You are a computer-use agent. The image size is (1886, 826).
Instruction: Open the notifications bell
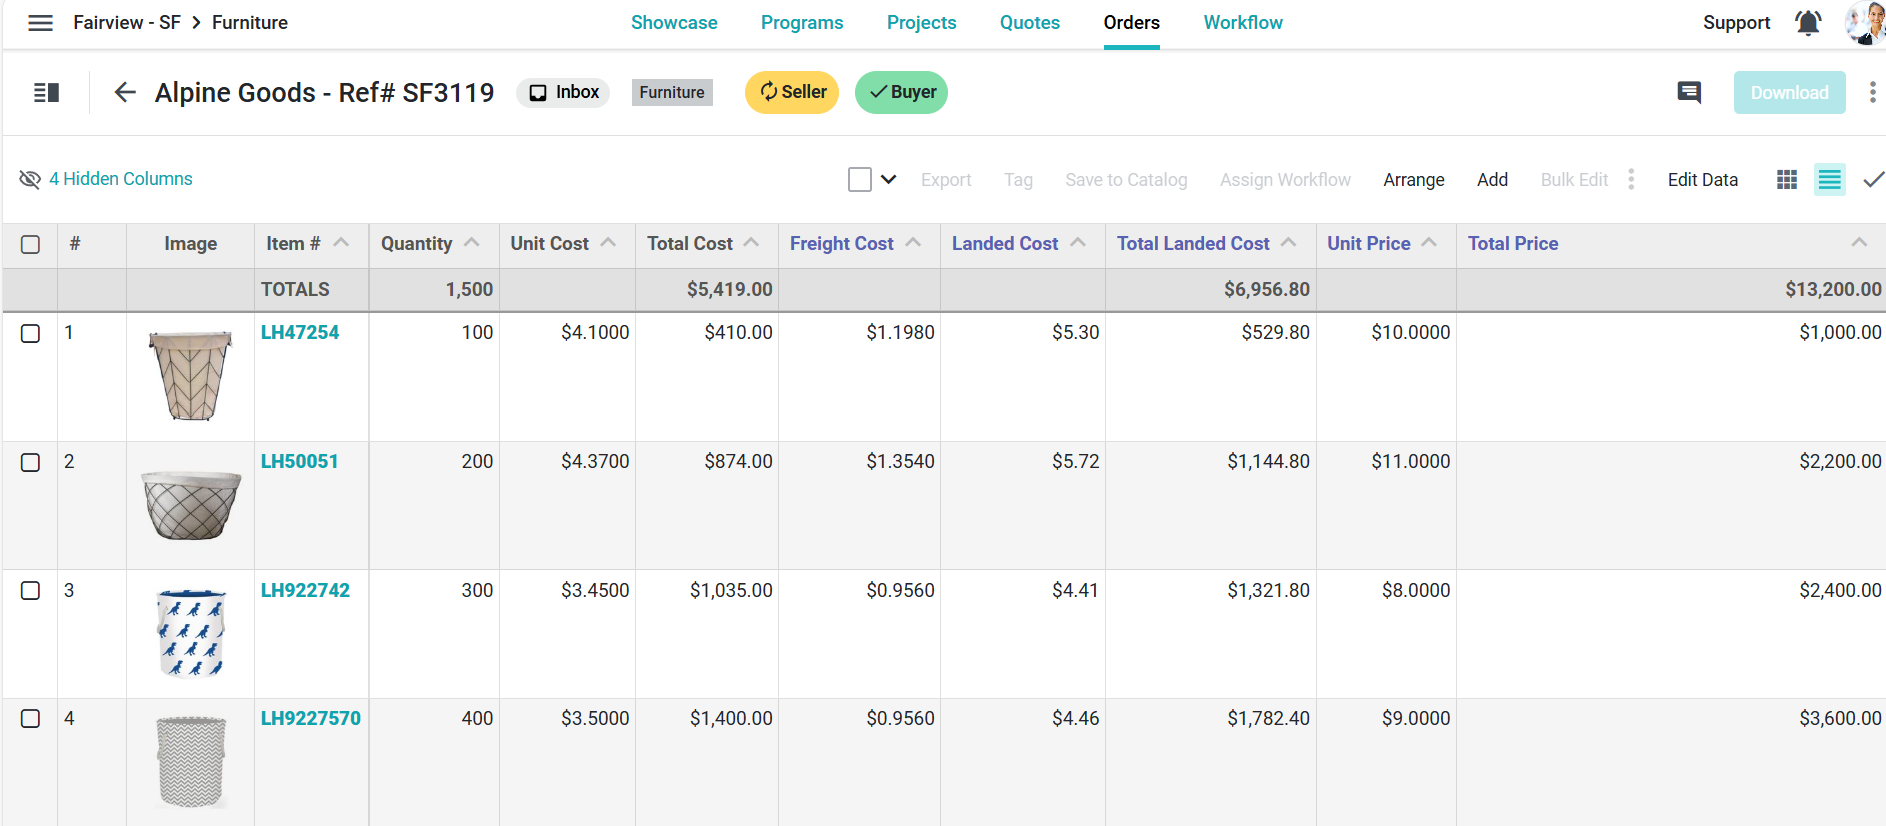click(x=1807, y=23)
